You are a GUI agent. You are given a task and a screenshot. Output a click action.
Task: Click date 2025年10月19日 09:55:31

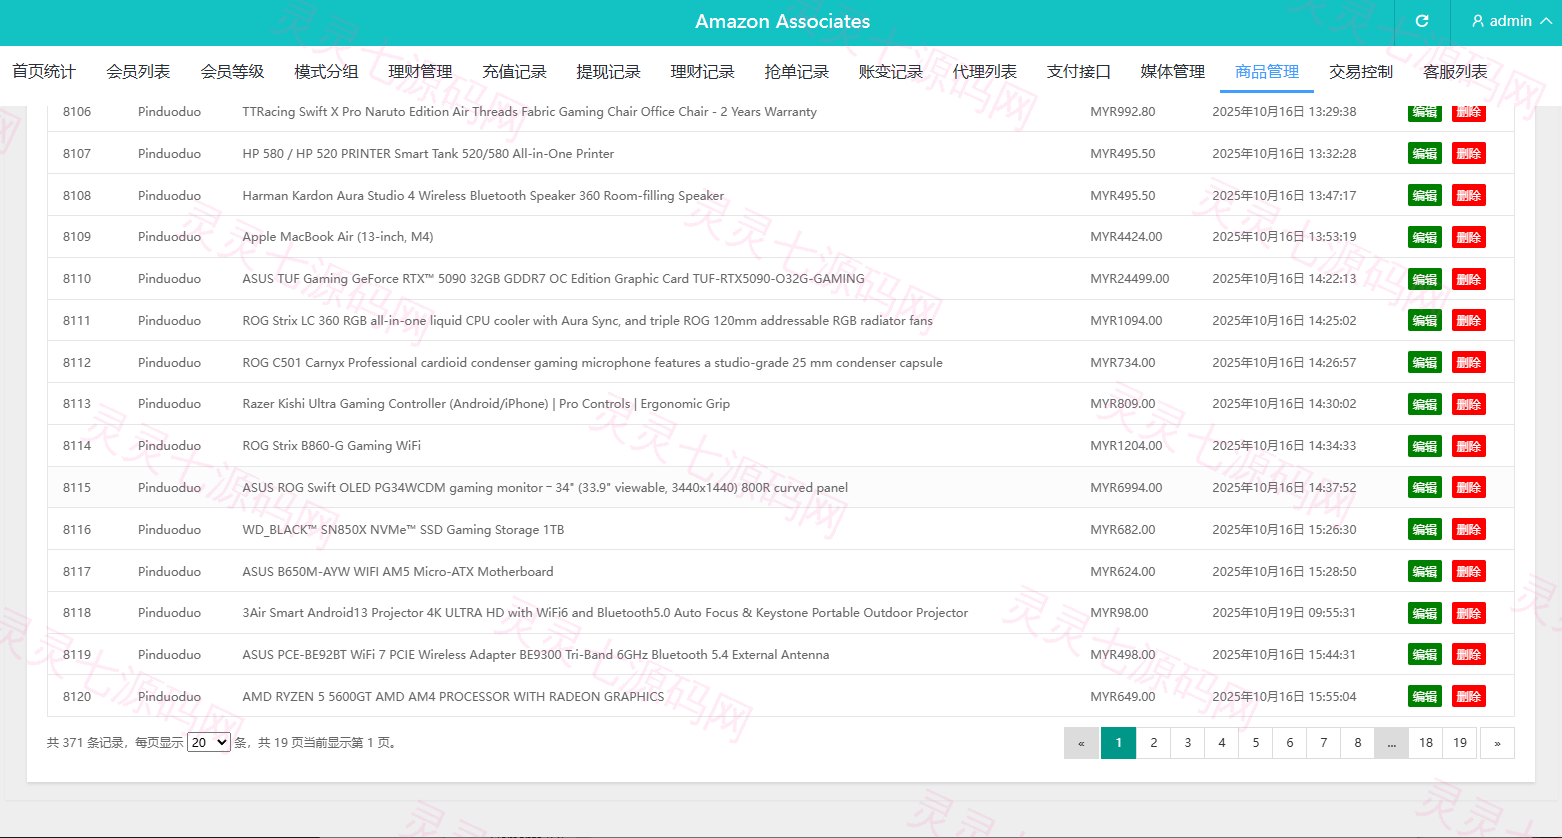(x=1284, y=613)
